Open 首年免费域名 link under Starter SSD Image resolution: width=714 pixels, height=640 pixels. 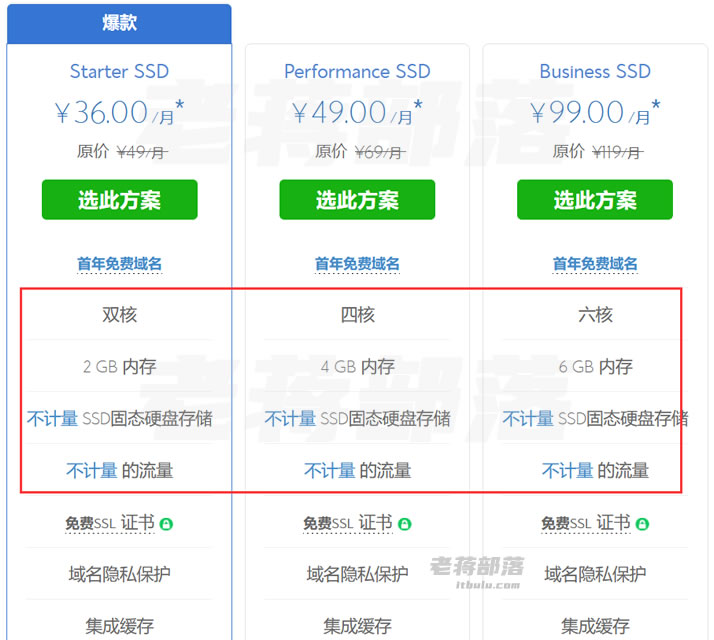120,264
